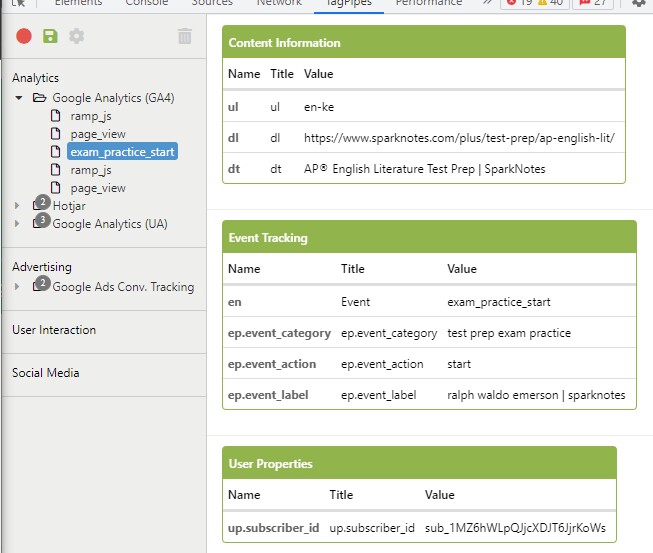Click the Event Tracking panel header
This screenshot has height=553, width=653.
click(429, 237)
